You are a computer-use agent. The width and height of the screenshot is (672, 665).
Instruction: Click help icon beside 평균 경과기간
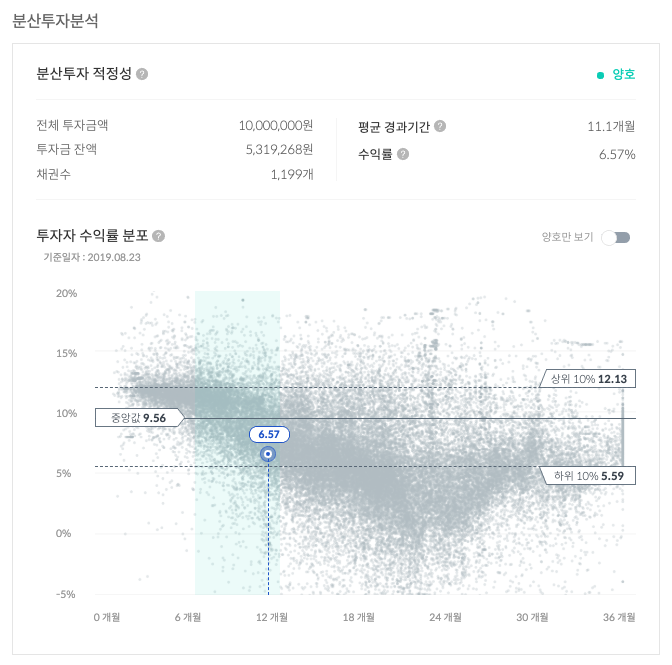pyautogui.click(x=440, y=127)
